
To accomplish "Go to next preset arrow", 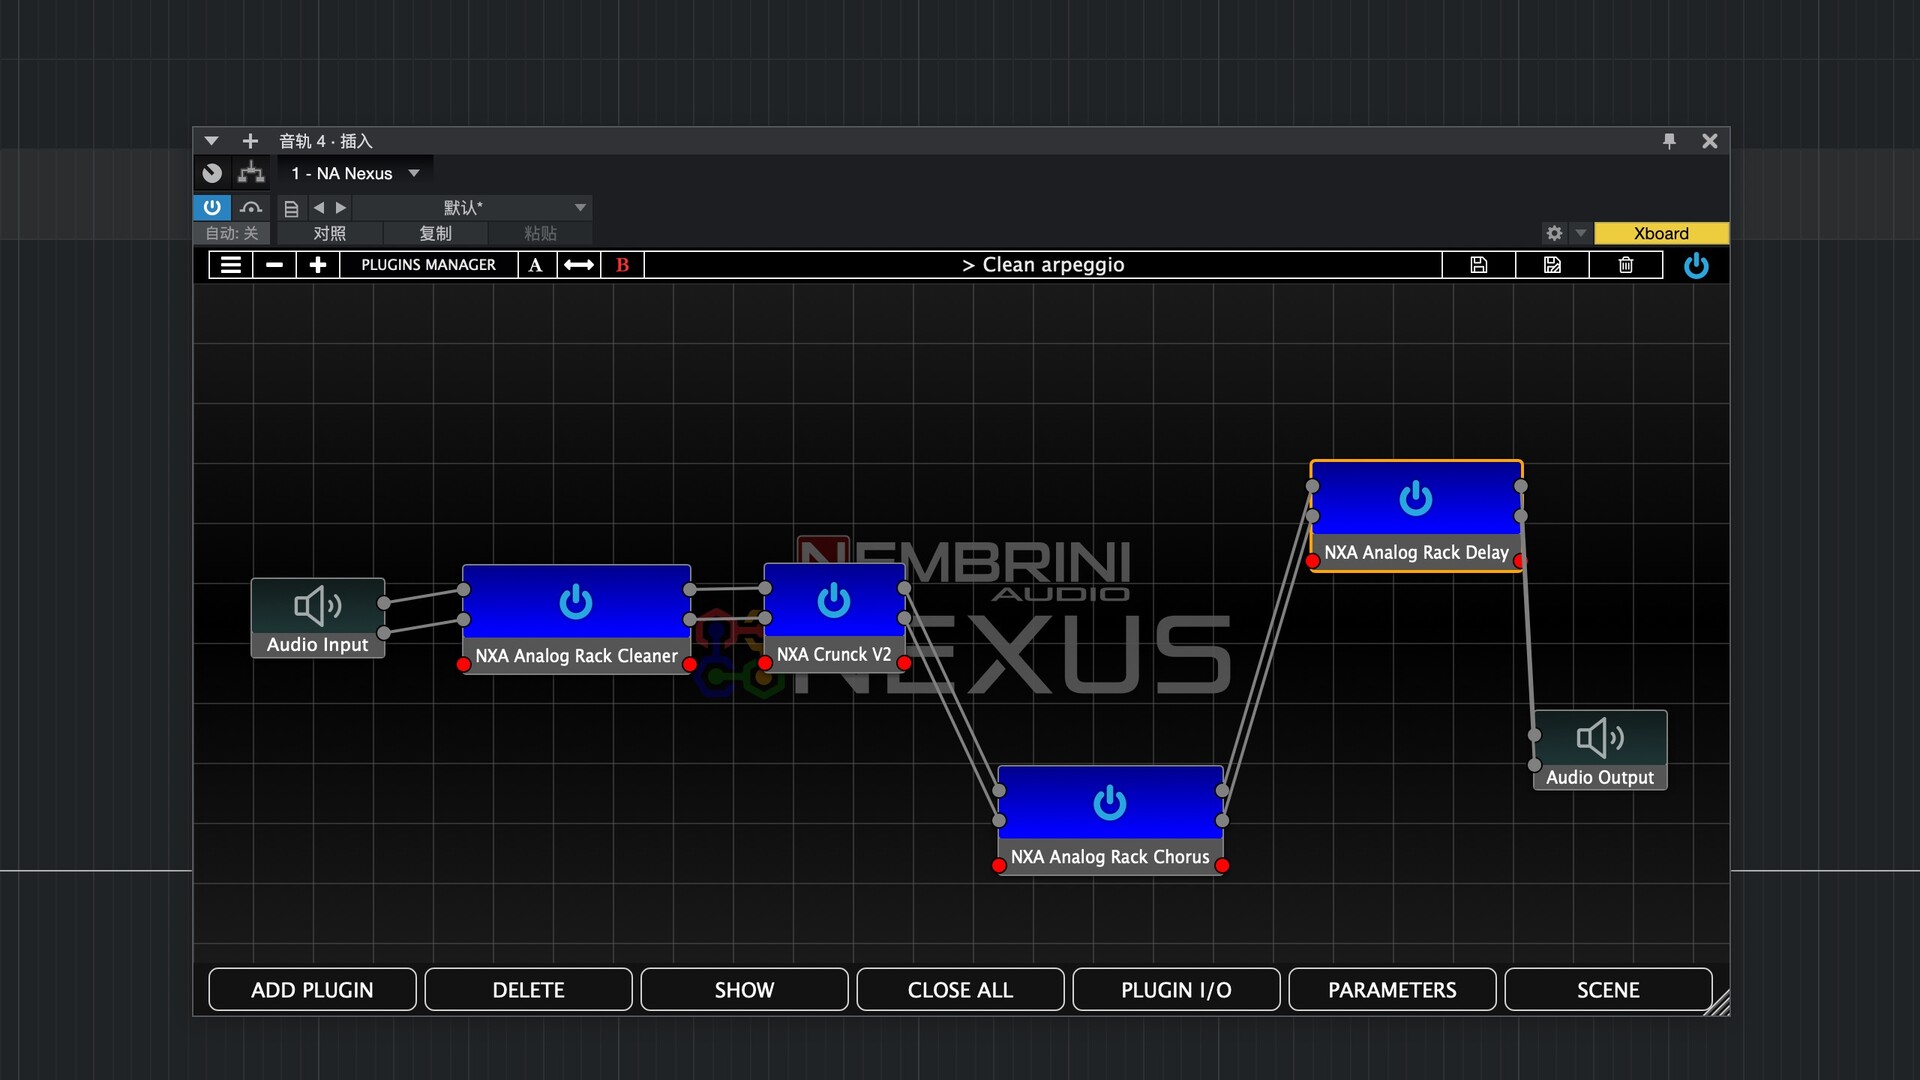I will tap(341, 208).
